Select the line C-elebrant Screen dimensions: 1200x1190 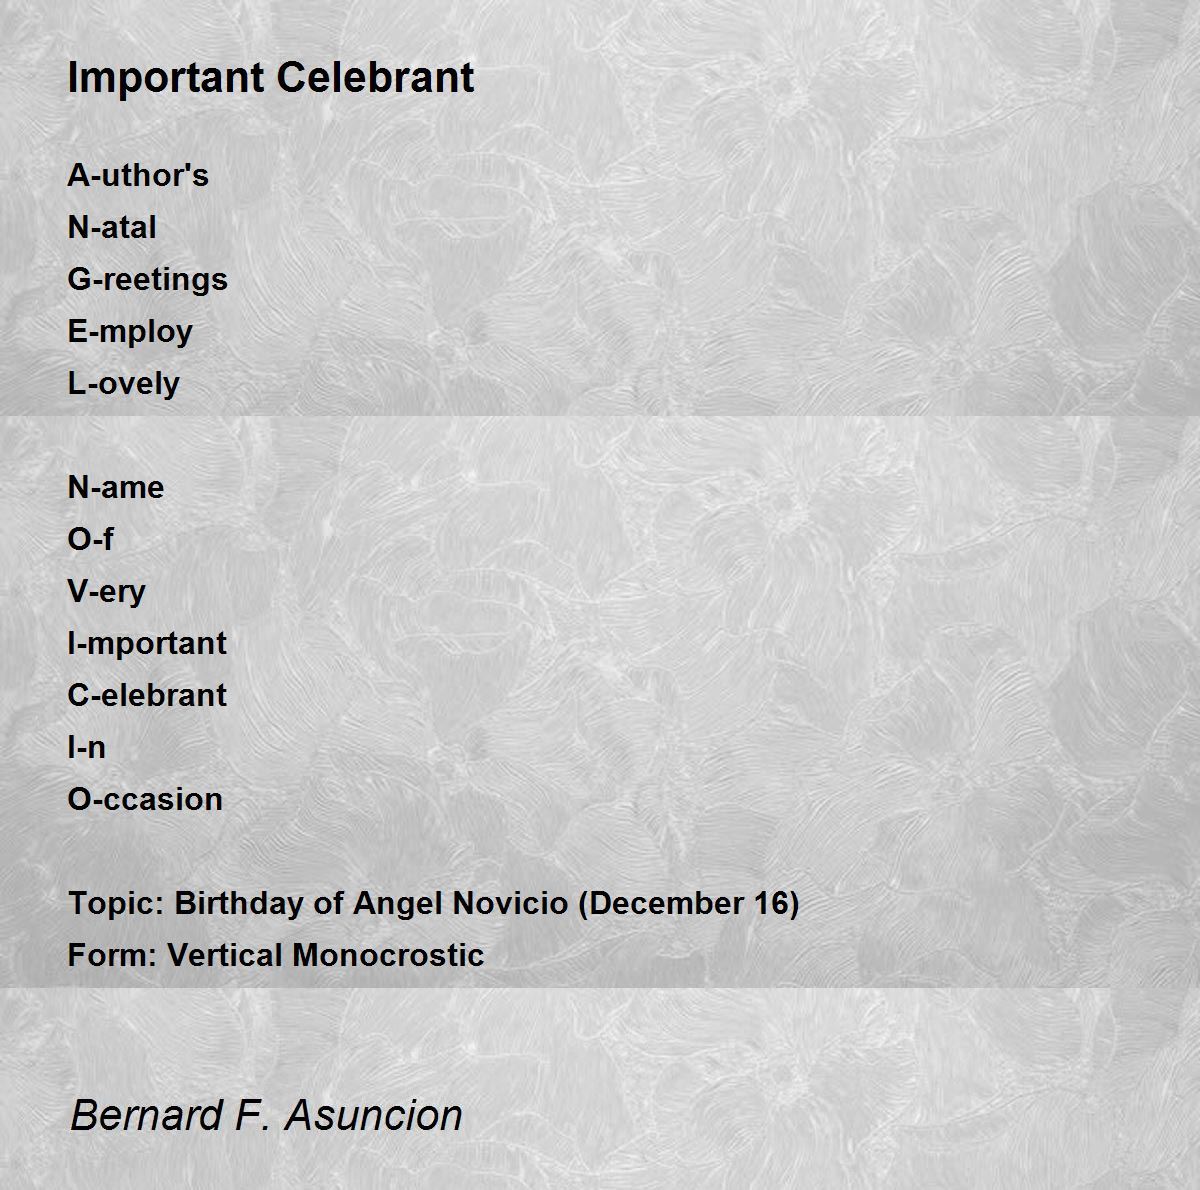click(147, 695)
